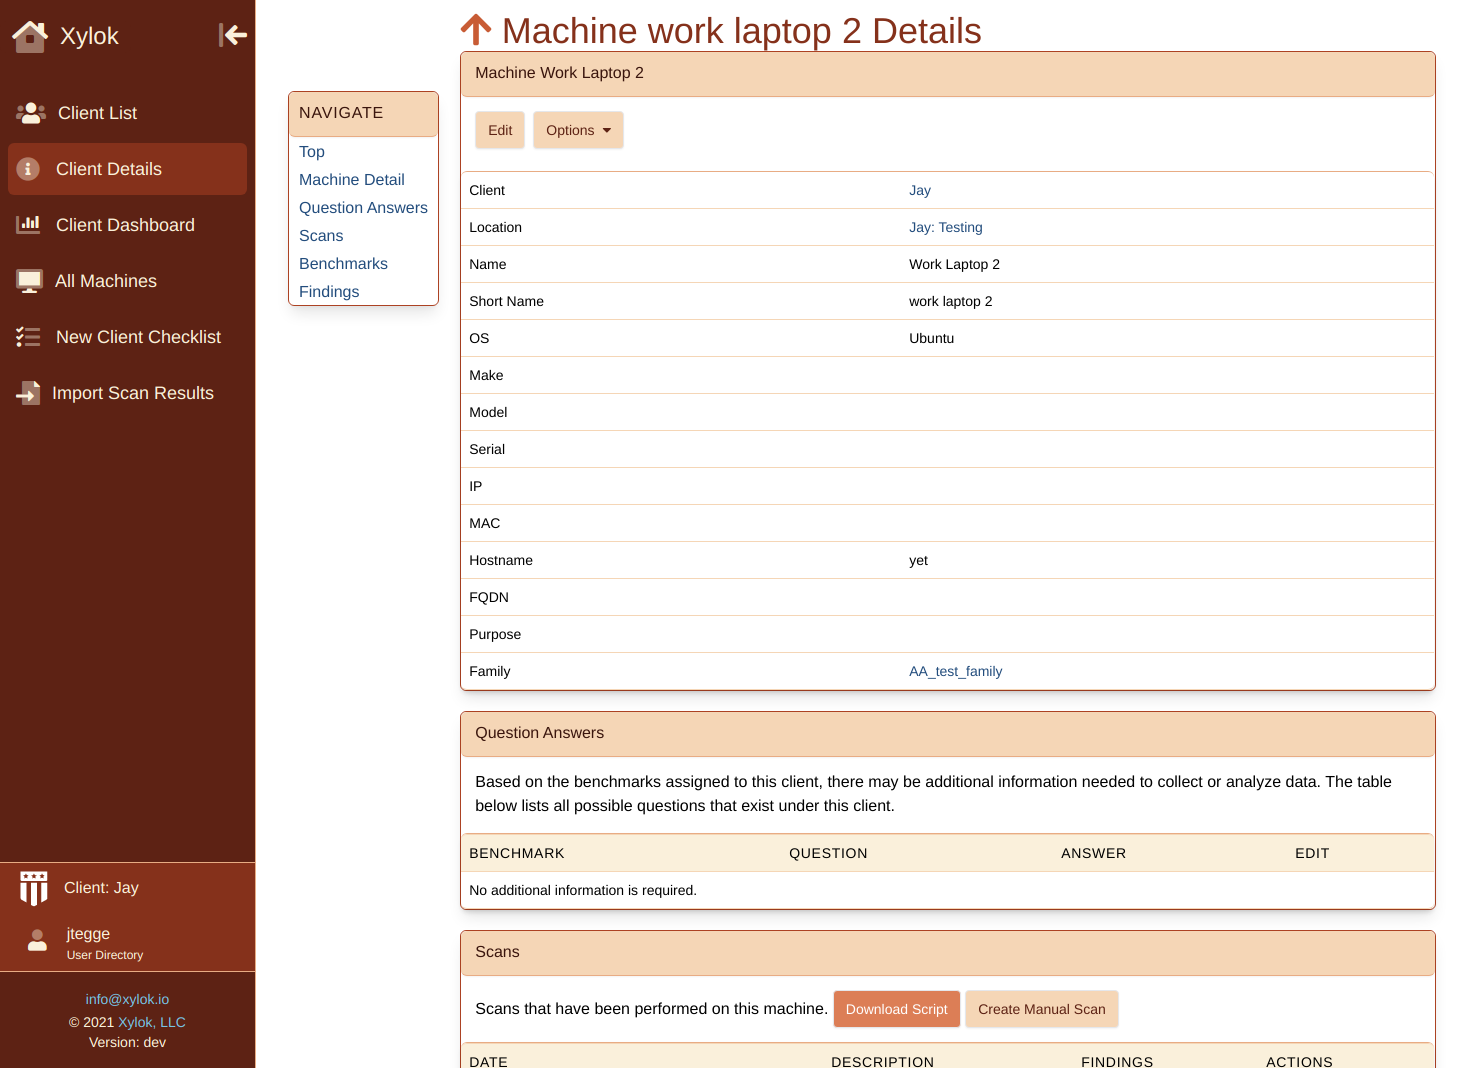
Task: Click No additional information is required row
Action: [948, 890]
